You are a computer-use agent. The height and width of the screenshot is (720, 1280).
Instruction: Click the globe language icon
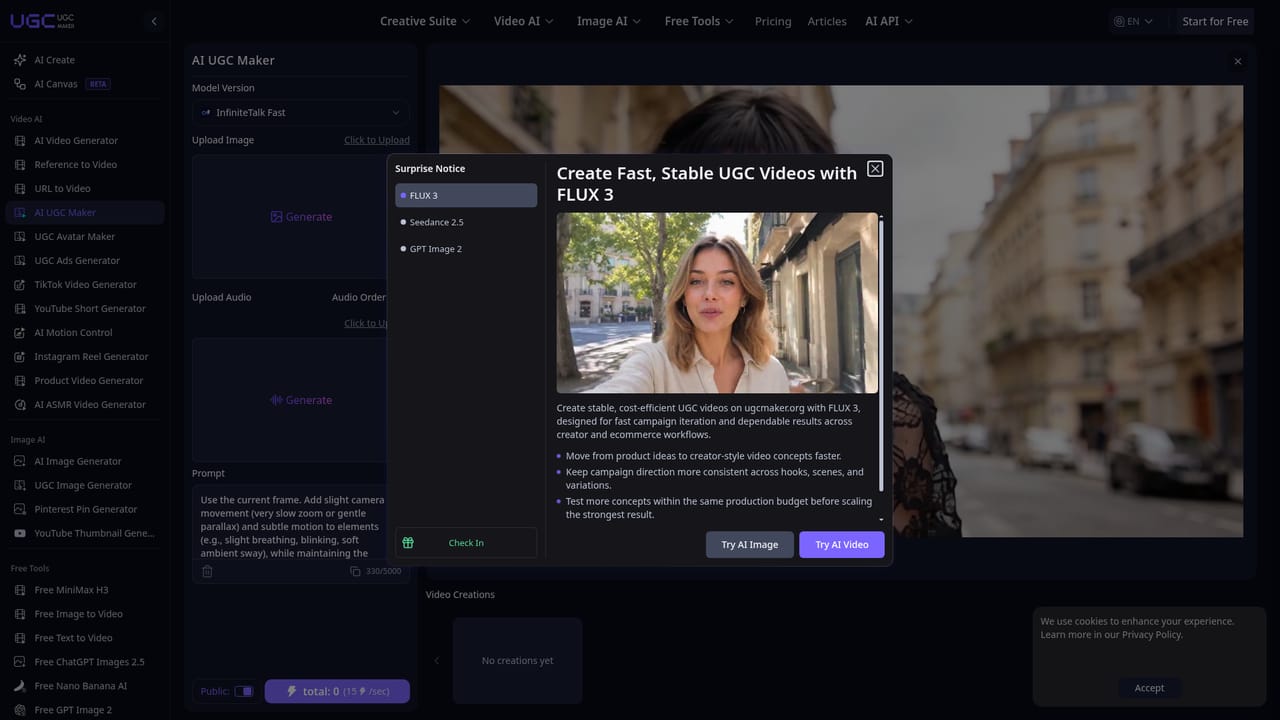[x=1119, y=21]
